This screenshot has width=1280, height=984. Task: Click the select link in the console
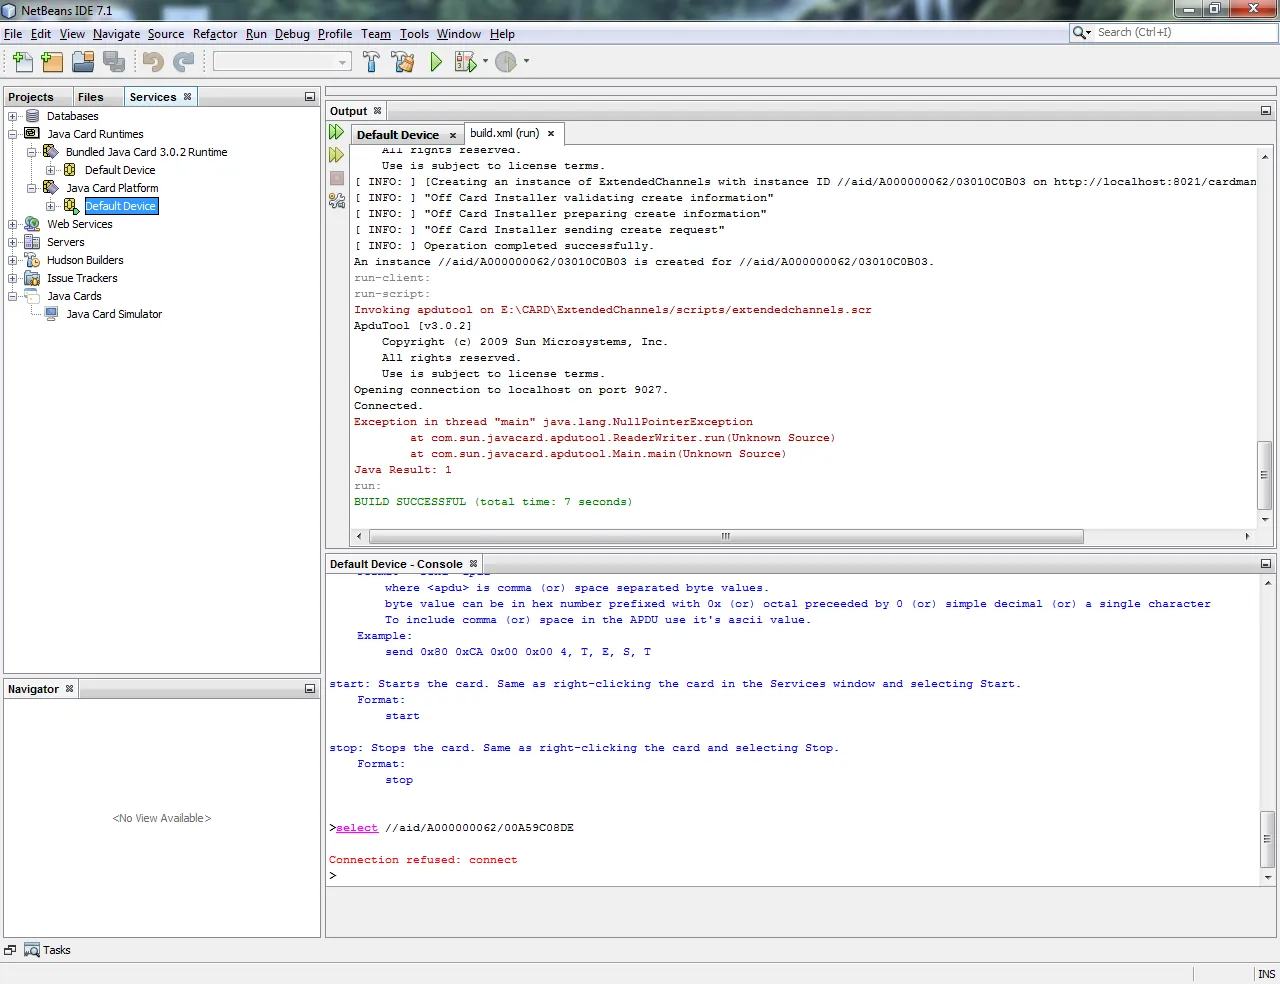[x=357, y=828]
